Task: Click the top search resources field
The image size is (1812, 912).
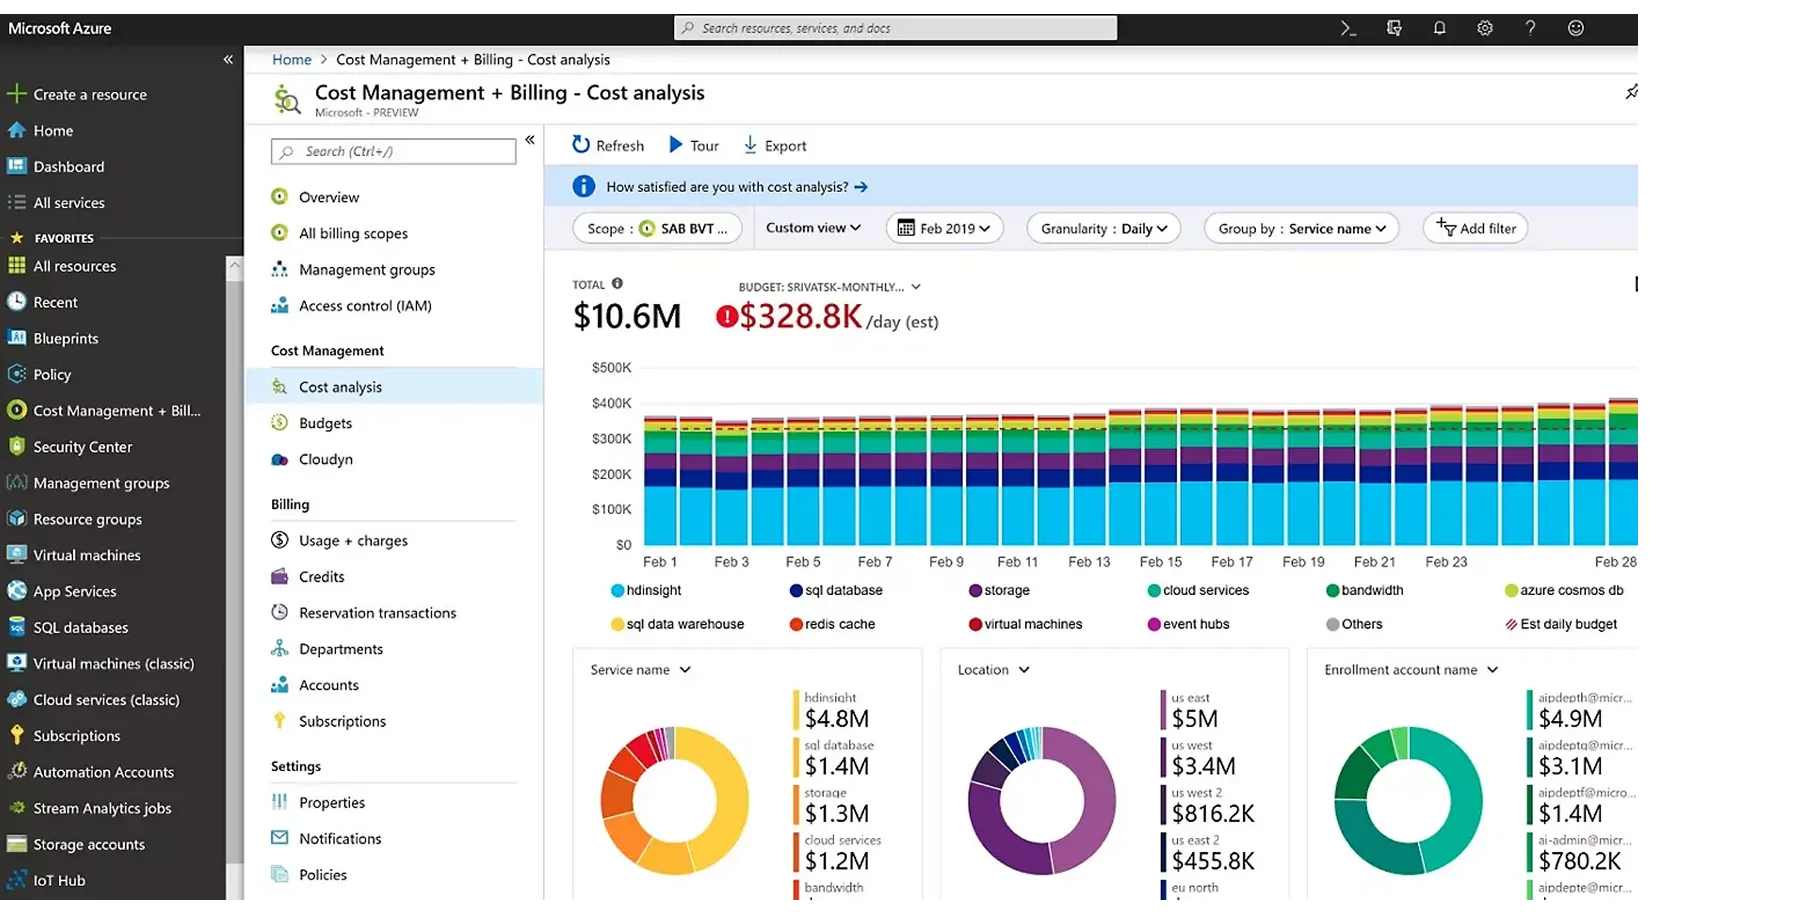Action: pyautogui.click(x=895, y=28)
